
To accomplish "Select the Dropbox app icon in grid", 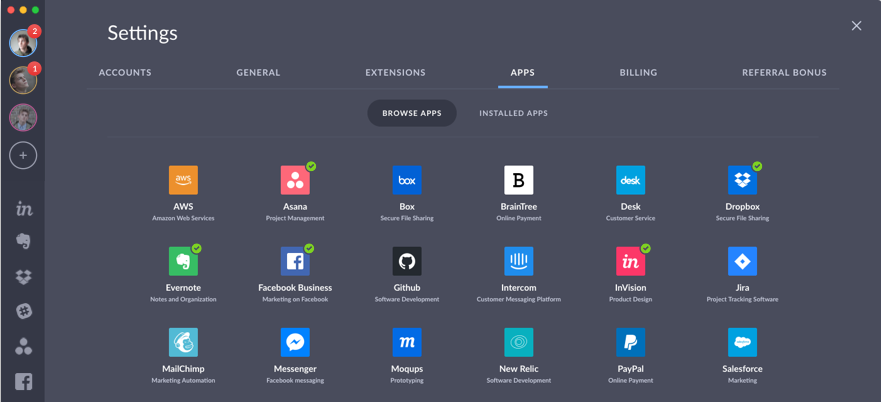I will (742, 180).
